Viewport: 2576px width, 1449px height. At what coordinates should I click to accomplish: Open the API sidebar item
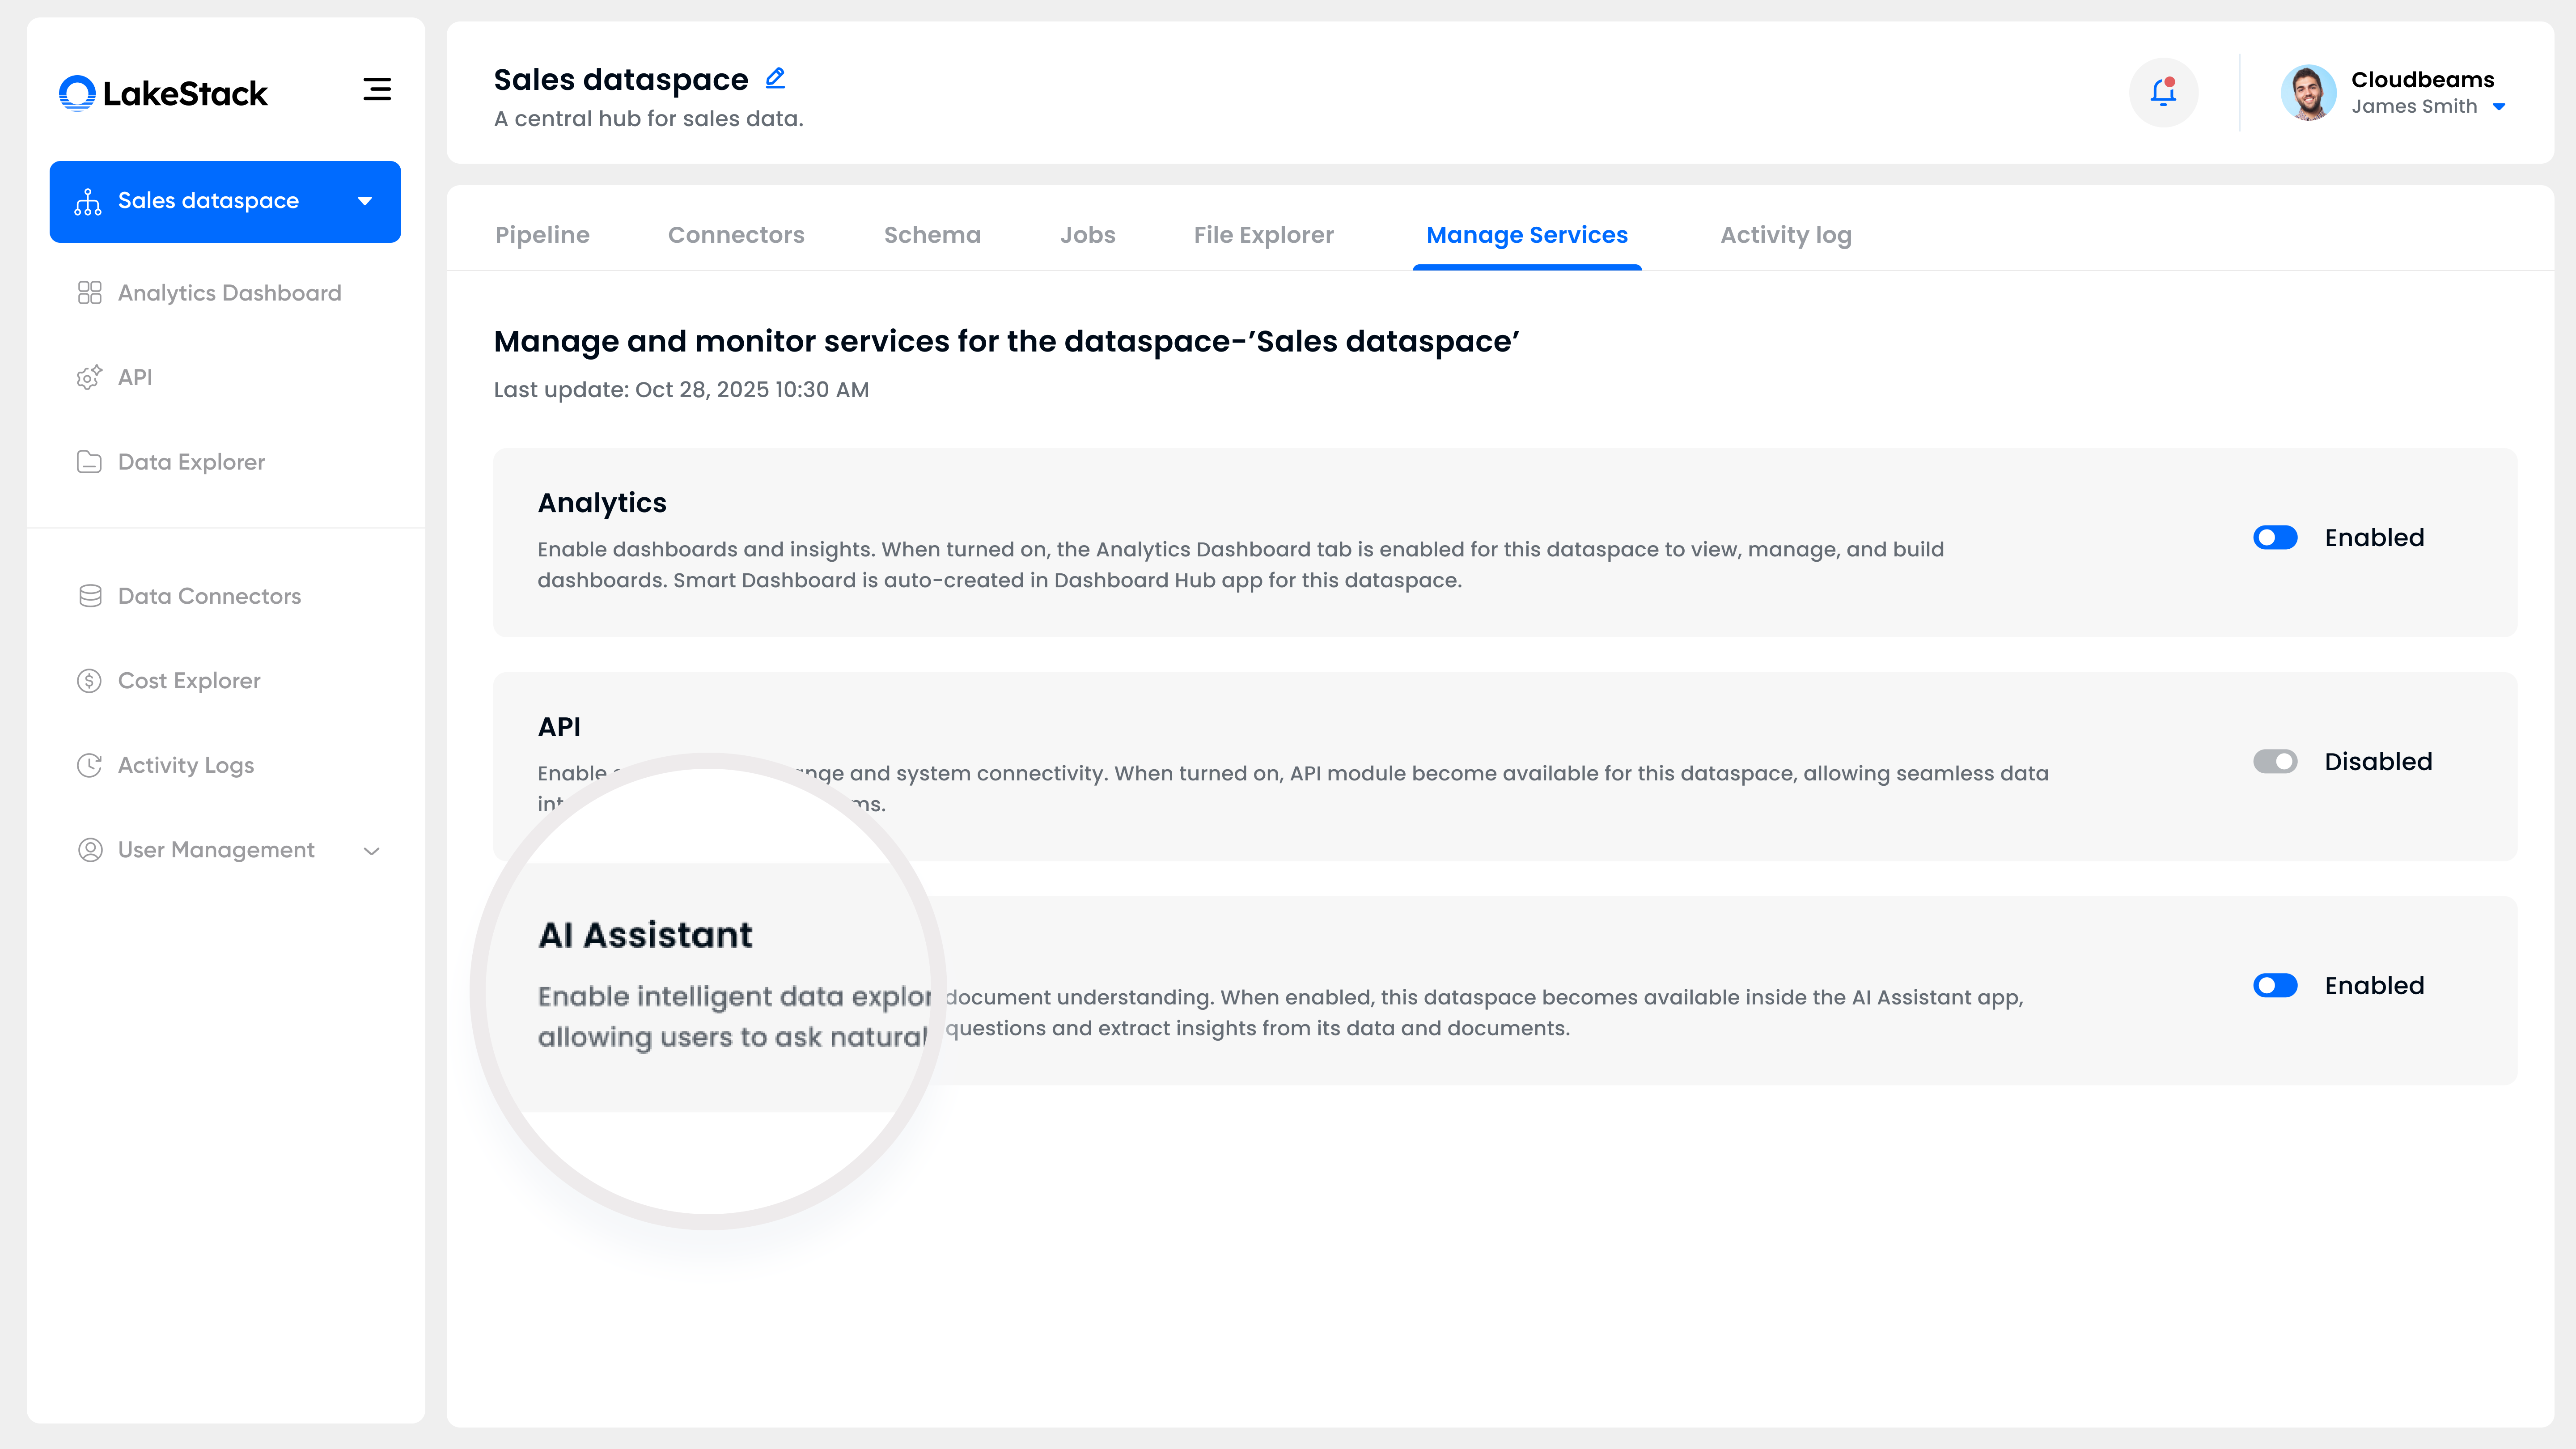[x=135, y=377]
